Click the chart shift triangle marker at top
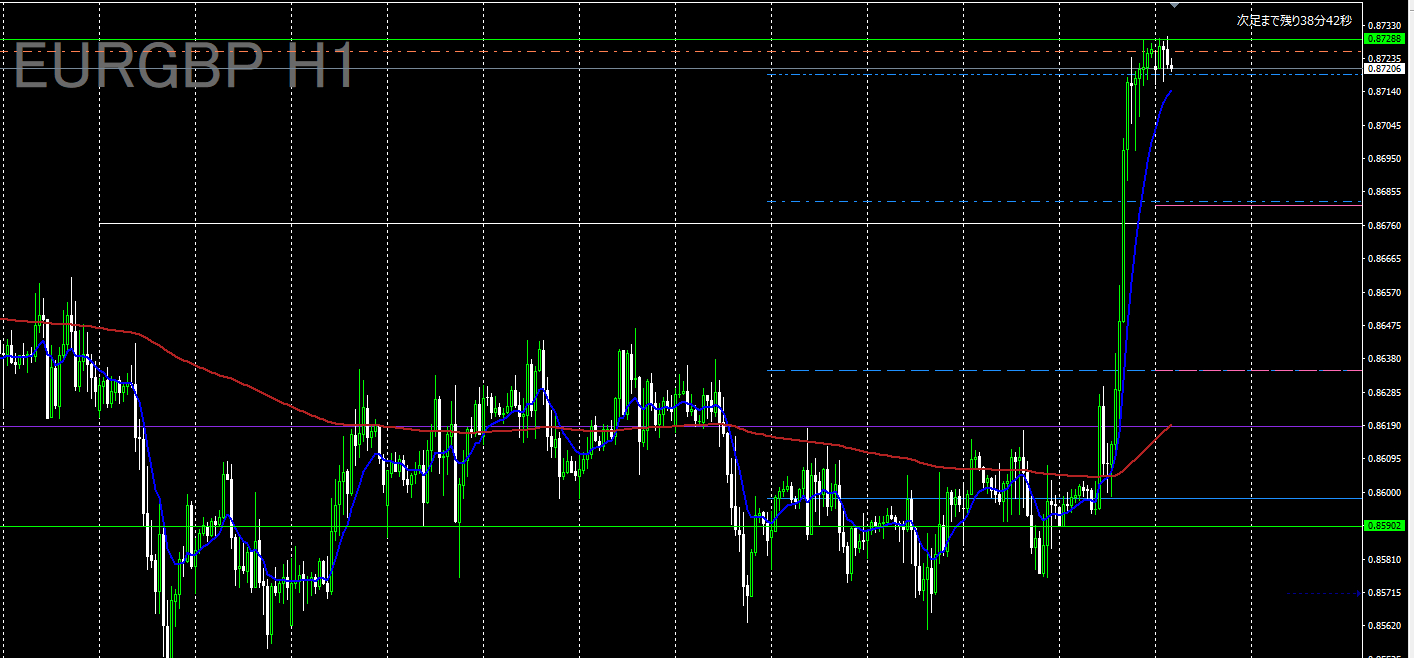Image resolution: width=1414 pixels, height=658 pixels. 1176,4
